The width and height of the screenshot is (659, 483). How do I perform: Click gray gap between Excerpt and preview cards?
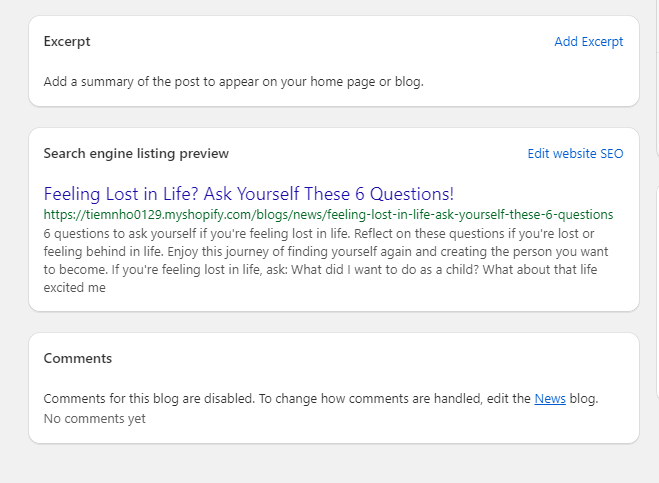pyautogui.click(x=334, y=117)
